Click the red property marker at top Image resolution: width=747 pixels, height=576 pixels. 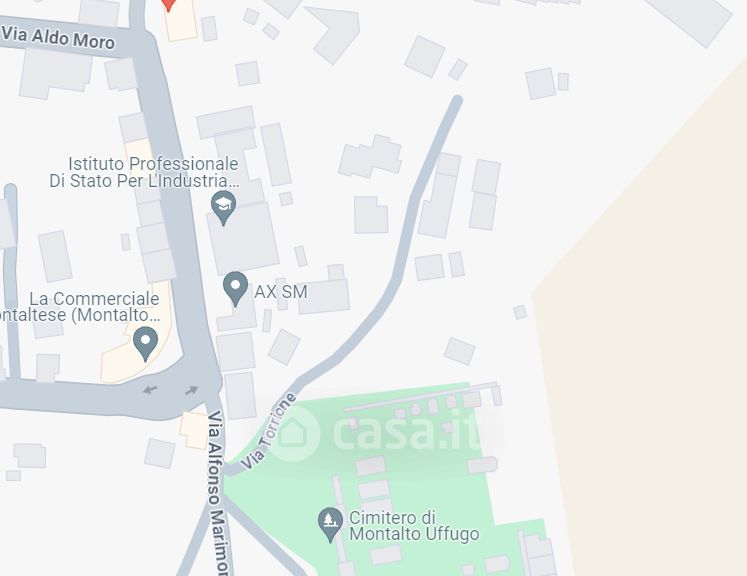pyautogui.click(x=168, y=4)
